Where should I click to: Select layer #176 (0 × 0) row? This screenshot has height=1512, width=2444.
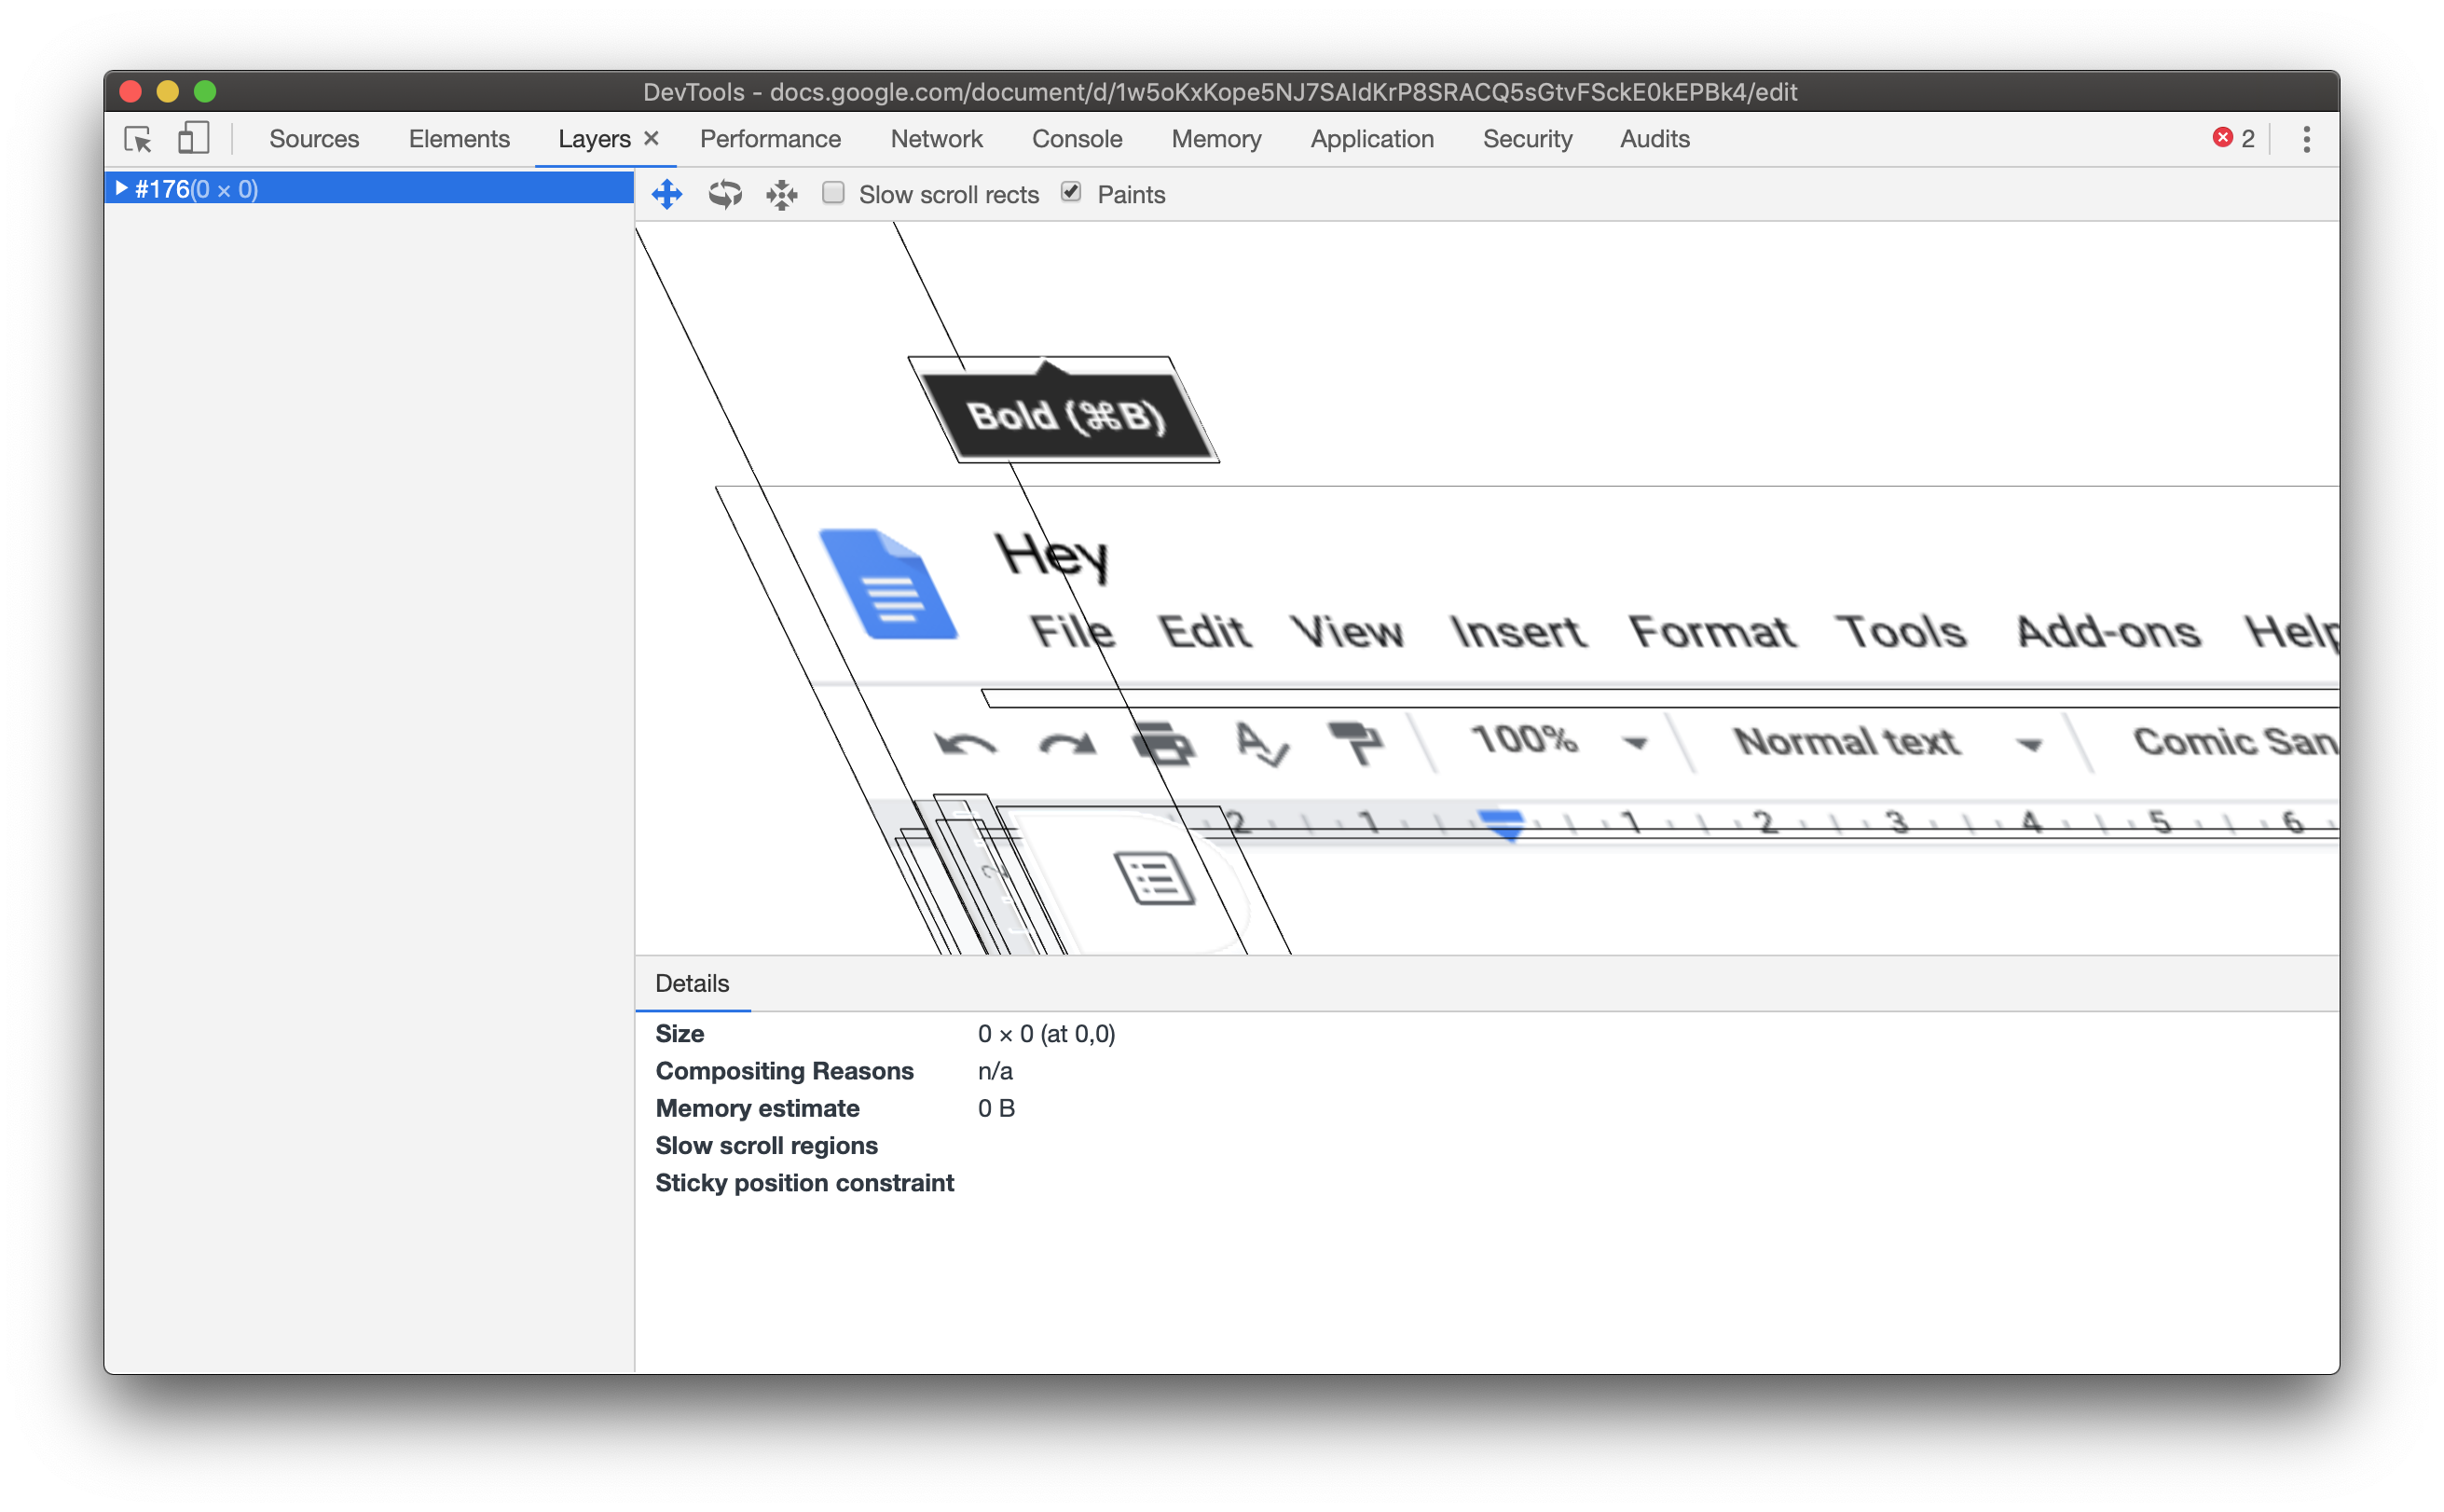[x=369, y=189]
